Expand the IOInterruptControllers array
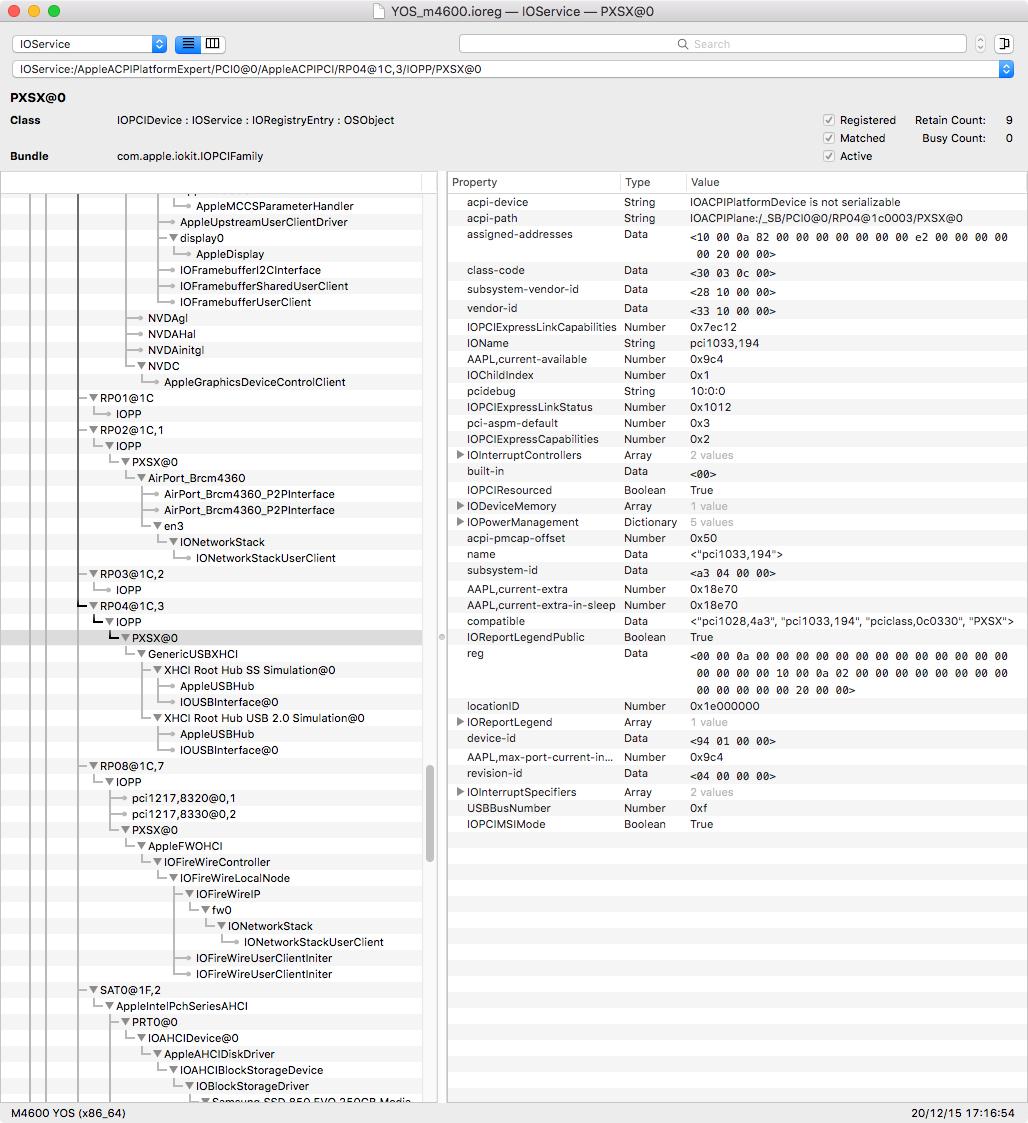This screenshot has height=1123, width=1028. (460, 455)
